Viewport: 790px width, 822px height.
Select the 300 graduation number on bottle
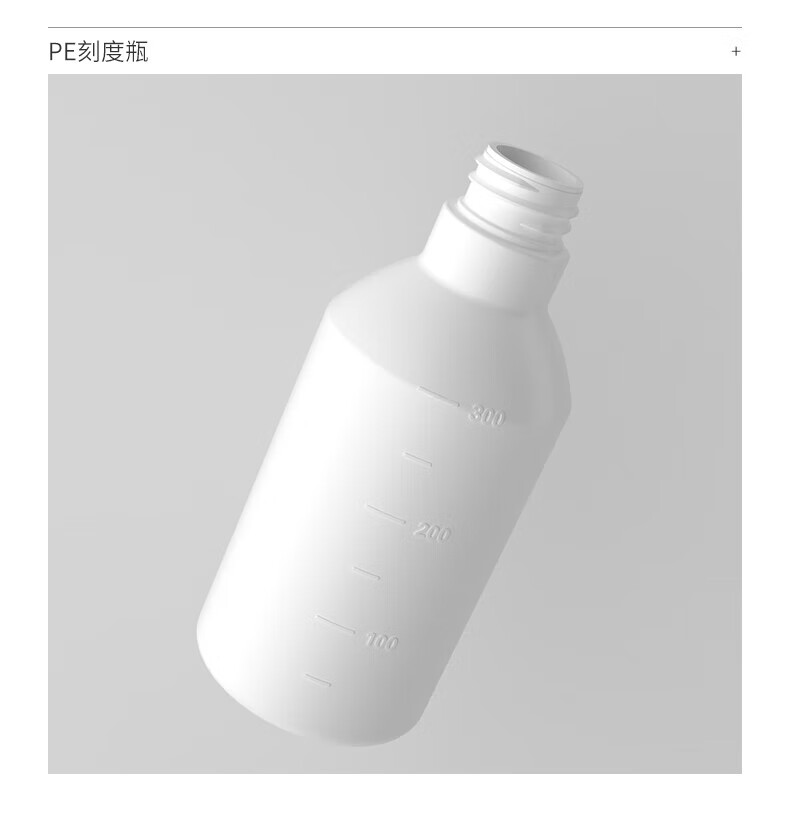click(486, 416)
